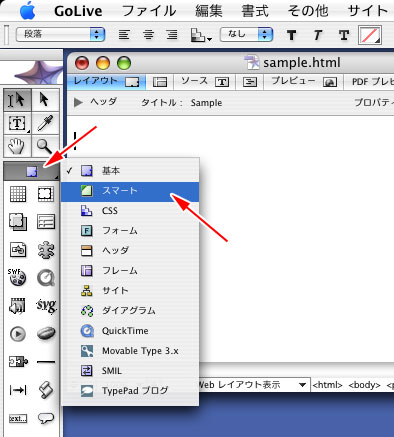Click the Java bean applet icon
Screen dimensions: 394x437
click(46, 333)
